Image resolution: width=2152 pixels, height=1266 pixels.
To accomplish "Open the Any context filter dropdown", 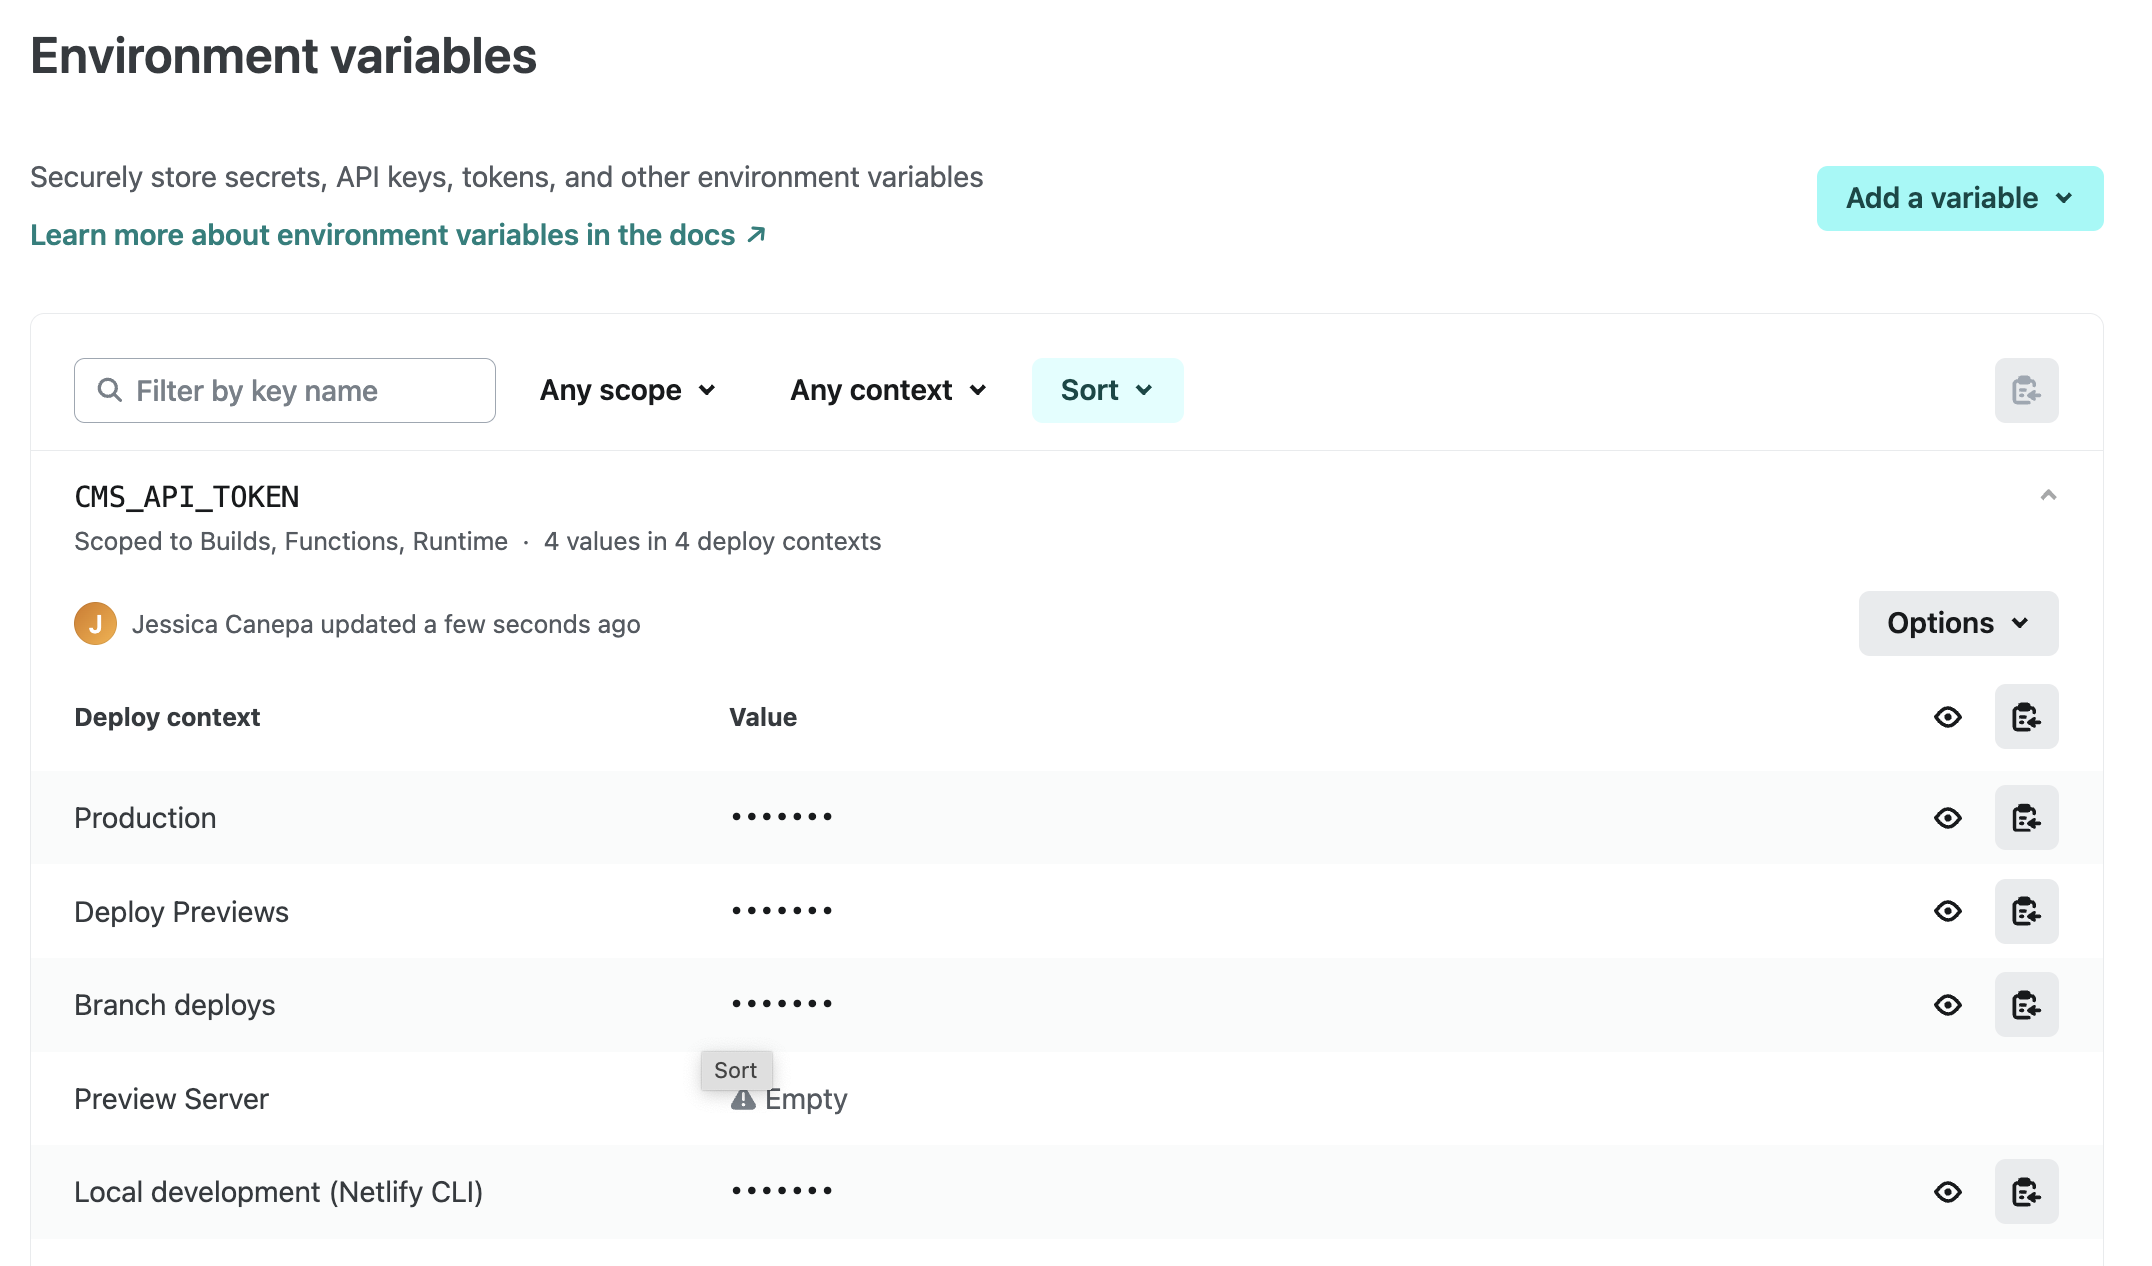I will click(888, 390).
